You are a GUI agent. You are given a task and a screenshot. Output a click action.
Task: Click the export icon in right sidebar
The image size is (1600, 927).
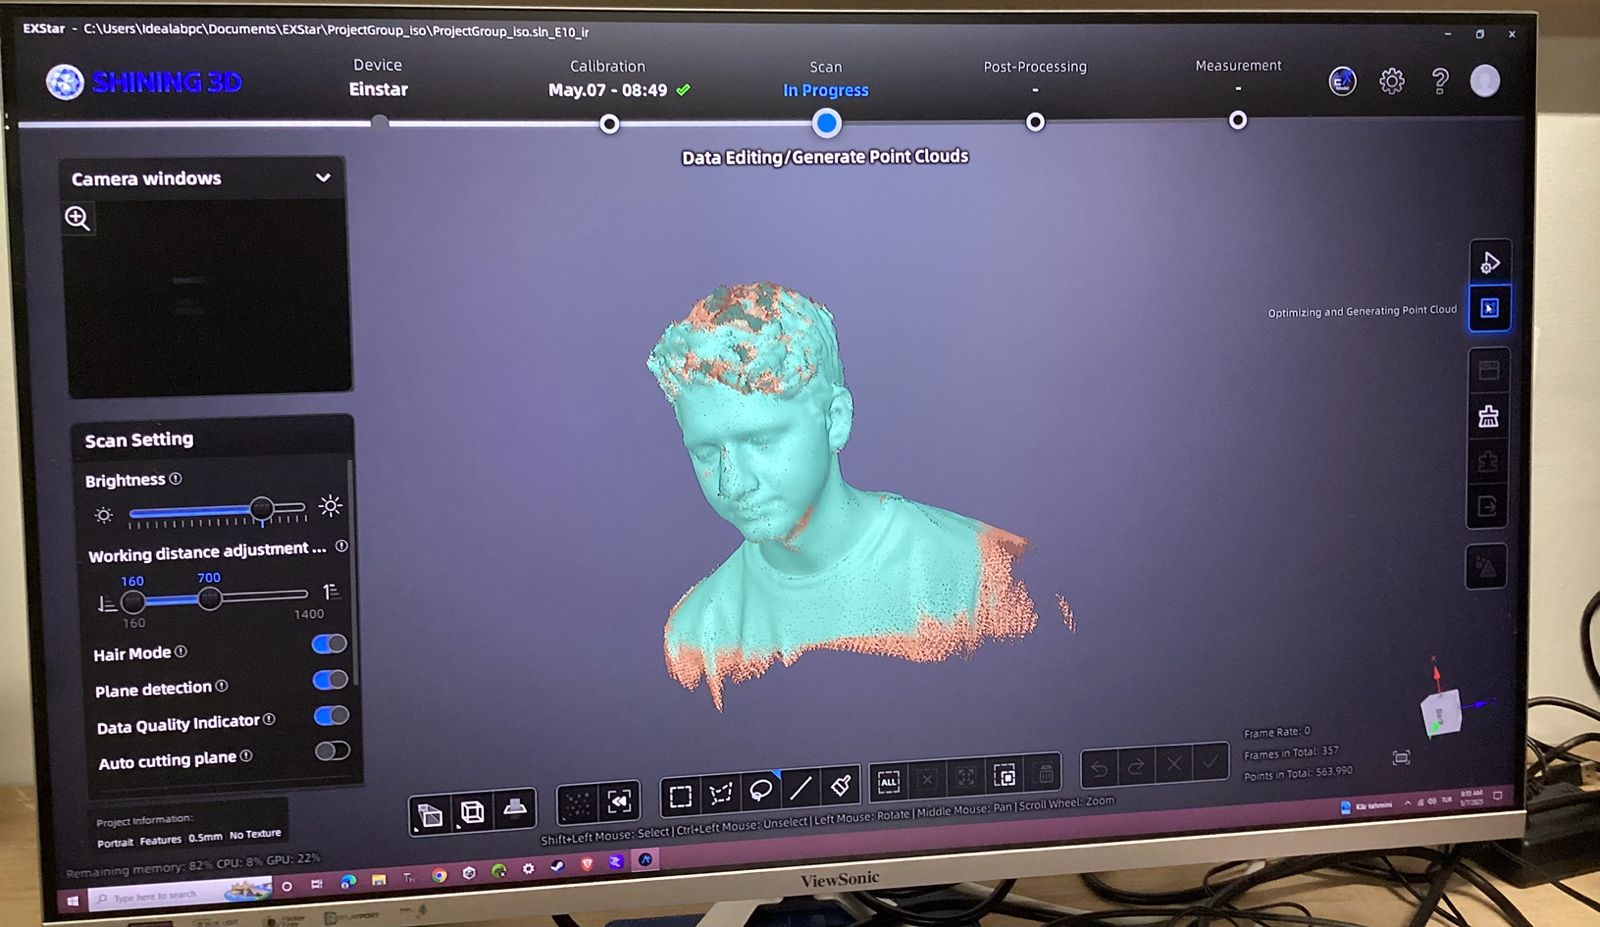(x=1487, y=506)
